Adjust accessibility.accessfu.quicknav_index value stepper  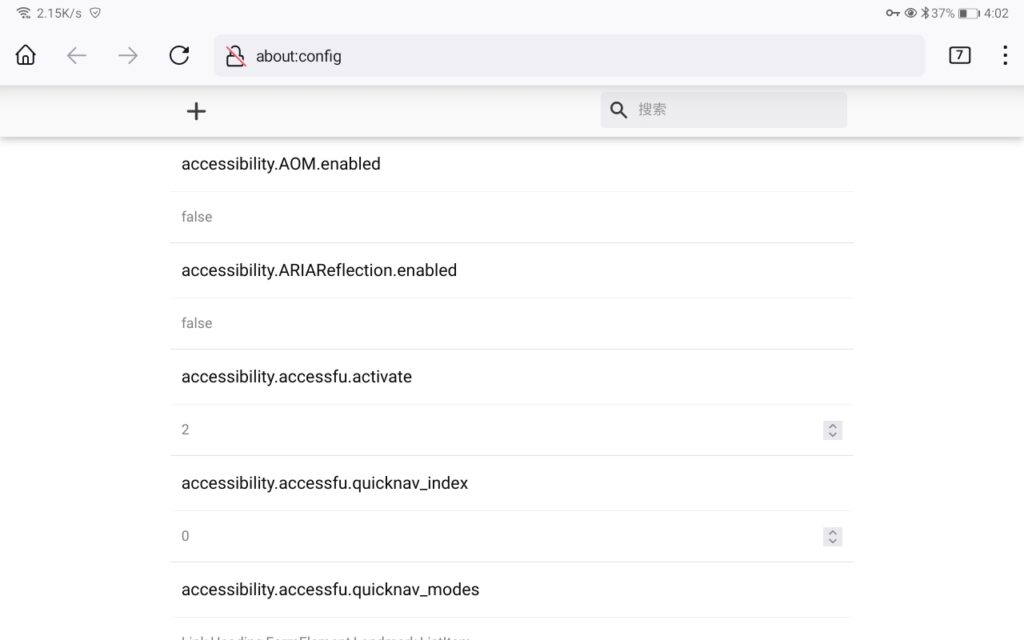832,537
